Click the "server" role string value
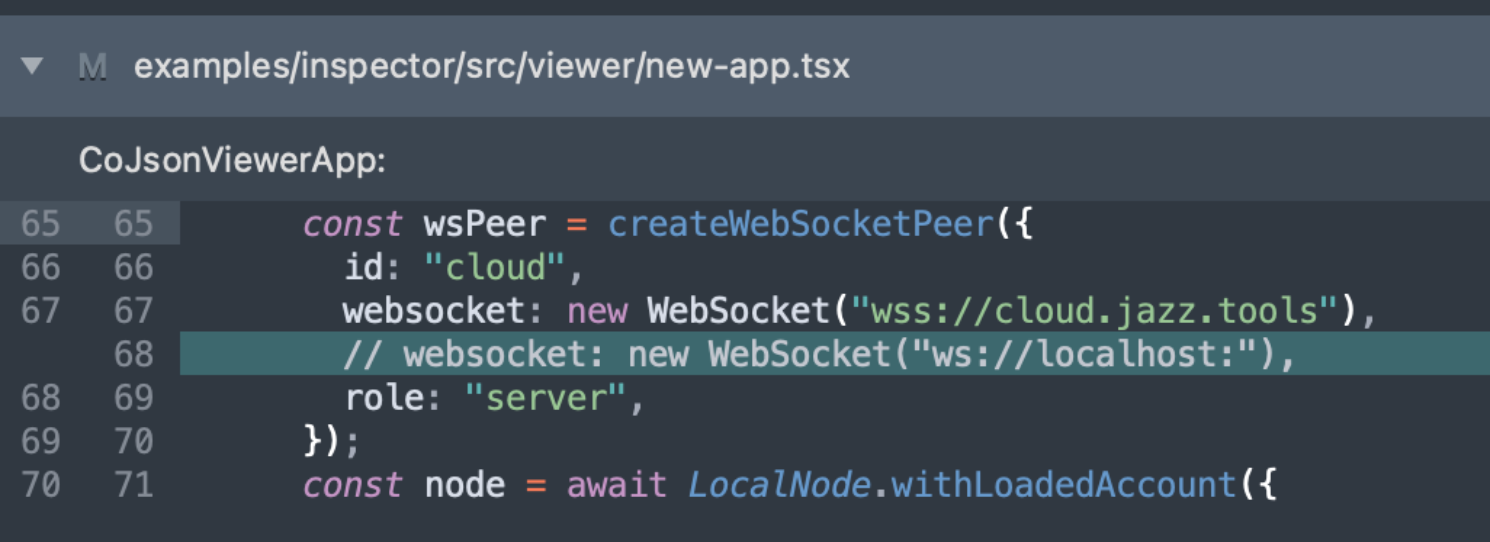 click(548, 399)
